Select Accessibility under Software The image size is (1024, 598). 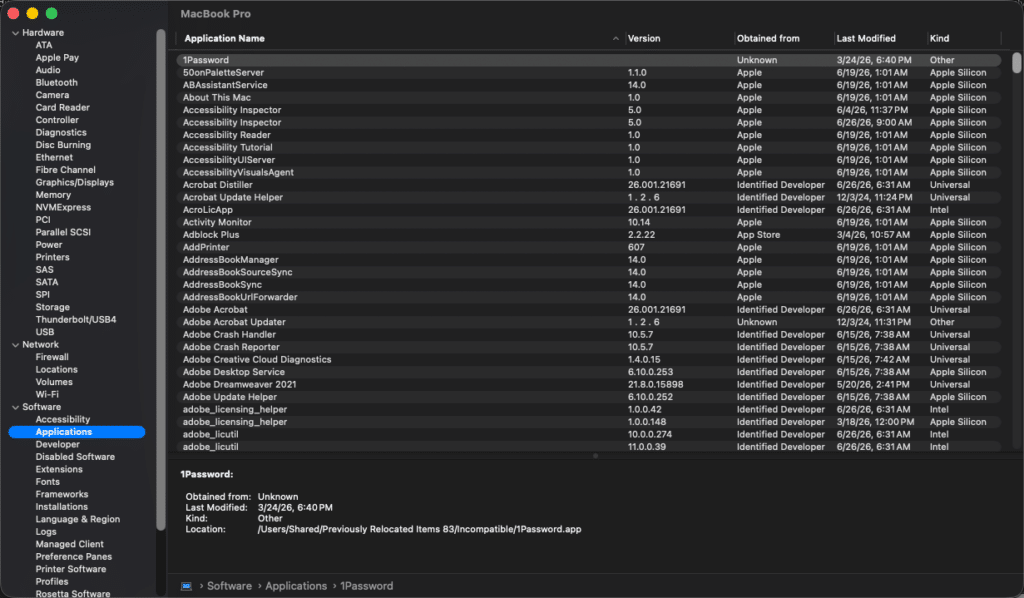[x=63, y=419]
